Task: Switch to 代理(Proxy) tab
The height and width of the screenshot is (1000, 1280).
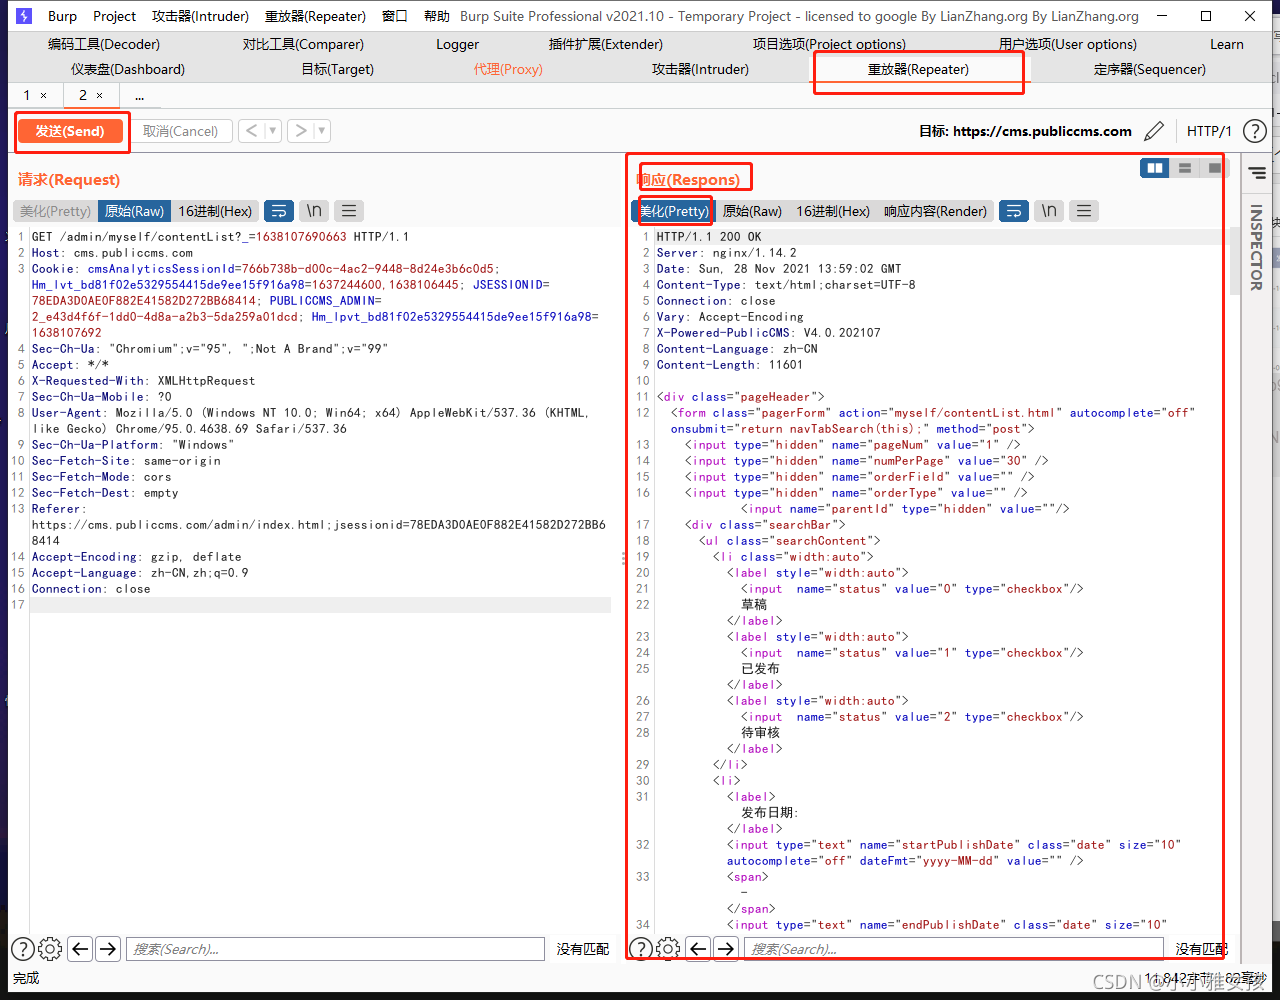Action: 508,69
